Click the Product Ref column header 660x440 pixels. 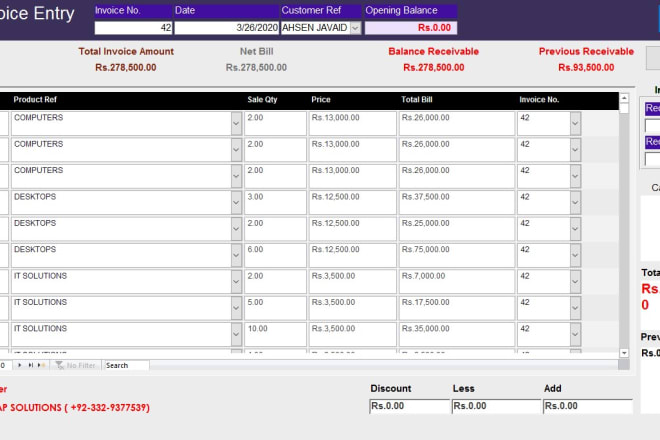(x=34, y=100)
